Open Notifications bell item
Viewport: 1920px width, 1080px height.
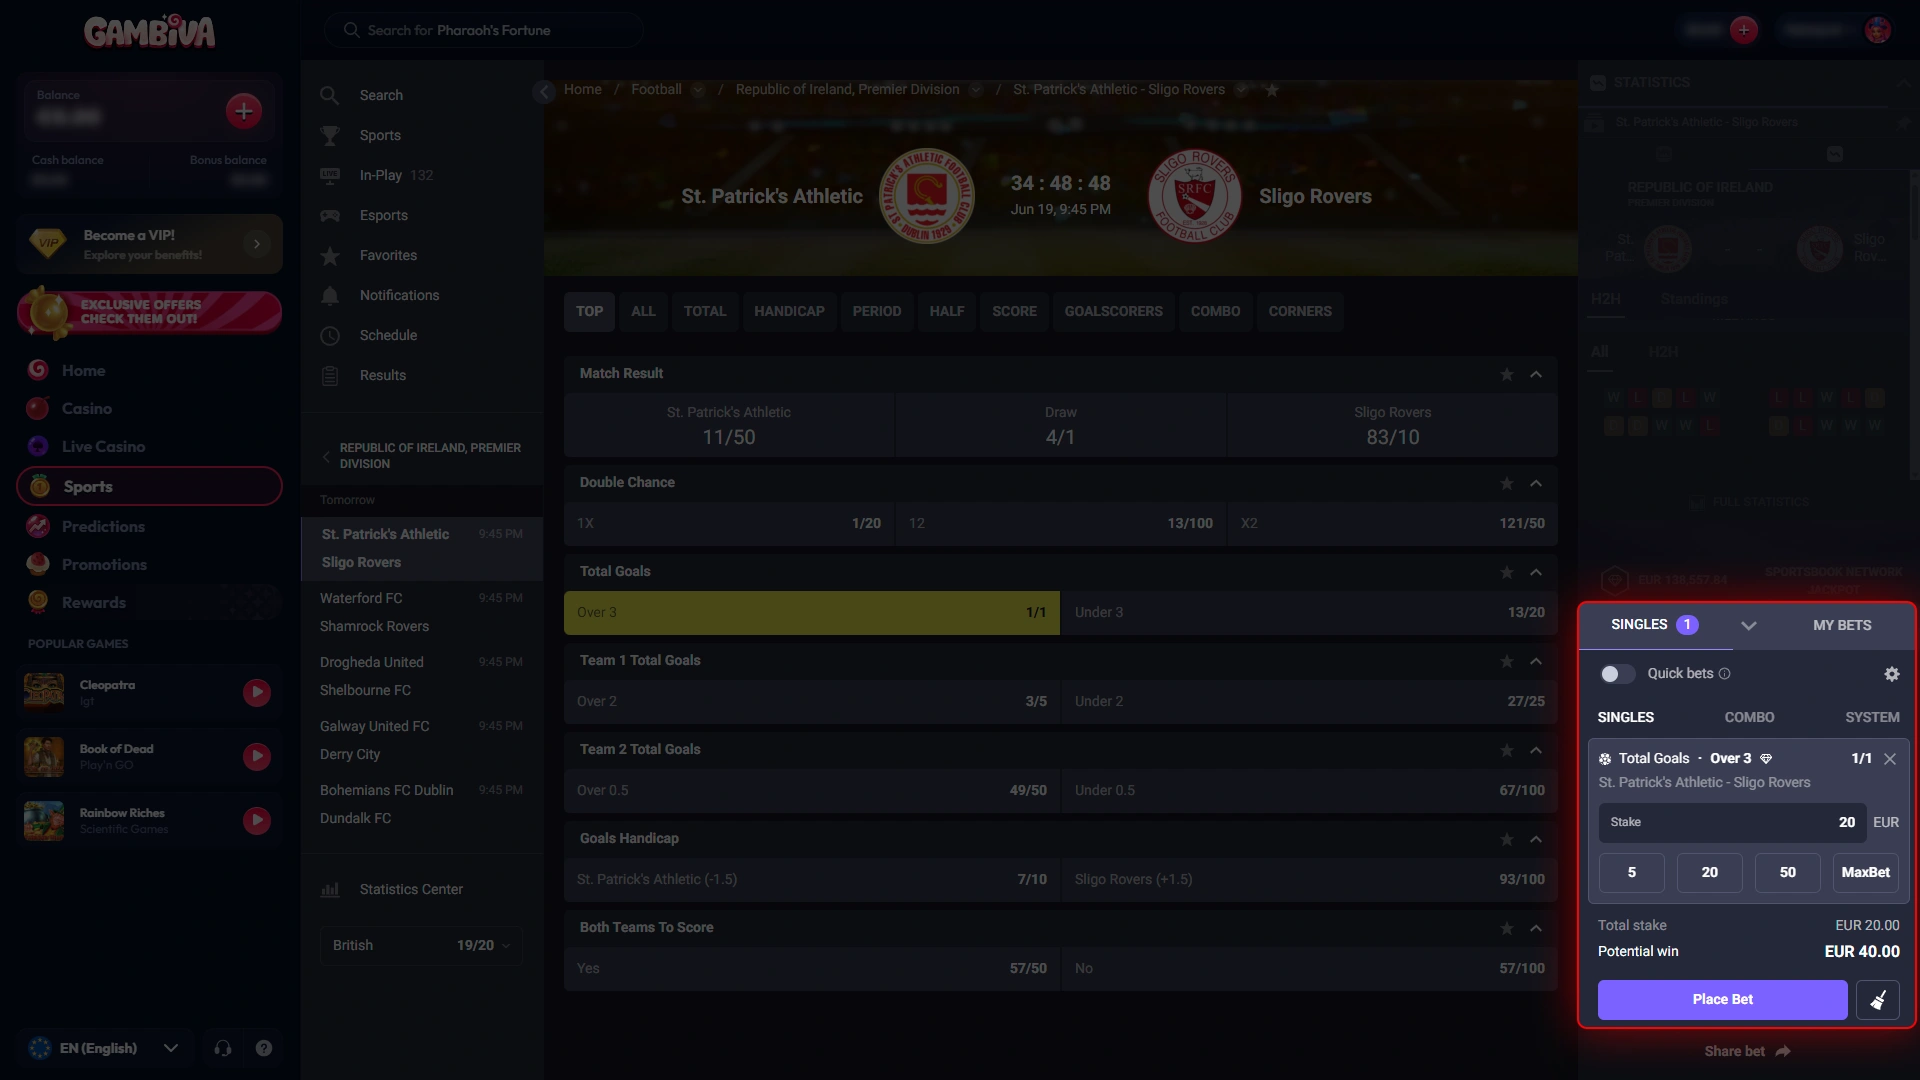click(x=329, y=295)
